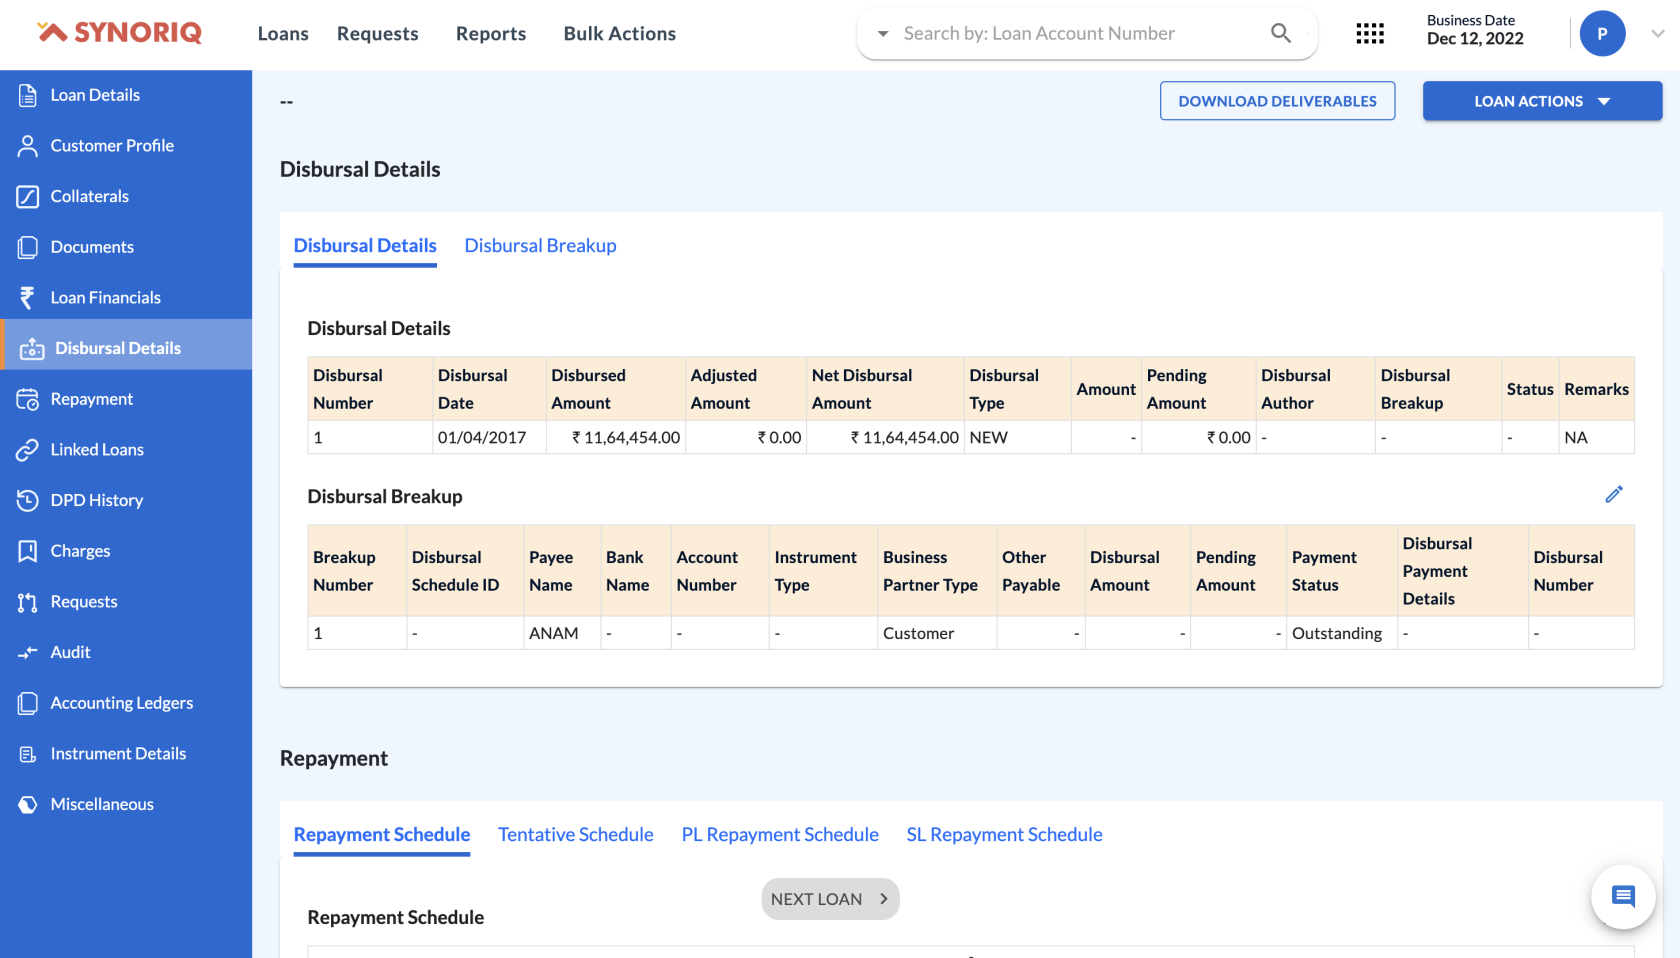Click the search magnifier icon
Viewport: 1680px width, 958px height.
point(1280,33)
